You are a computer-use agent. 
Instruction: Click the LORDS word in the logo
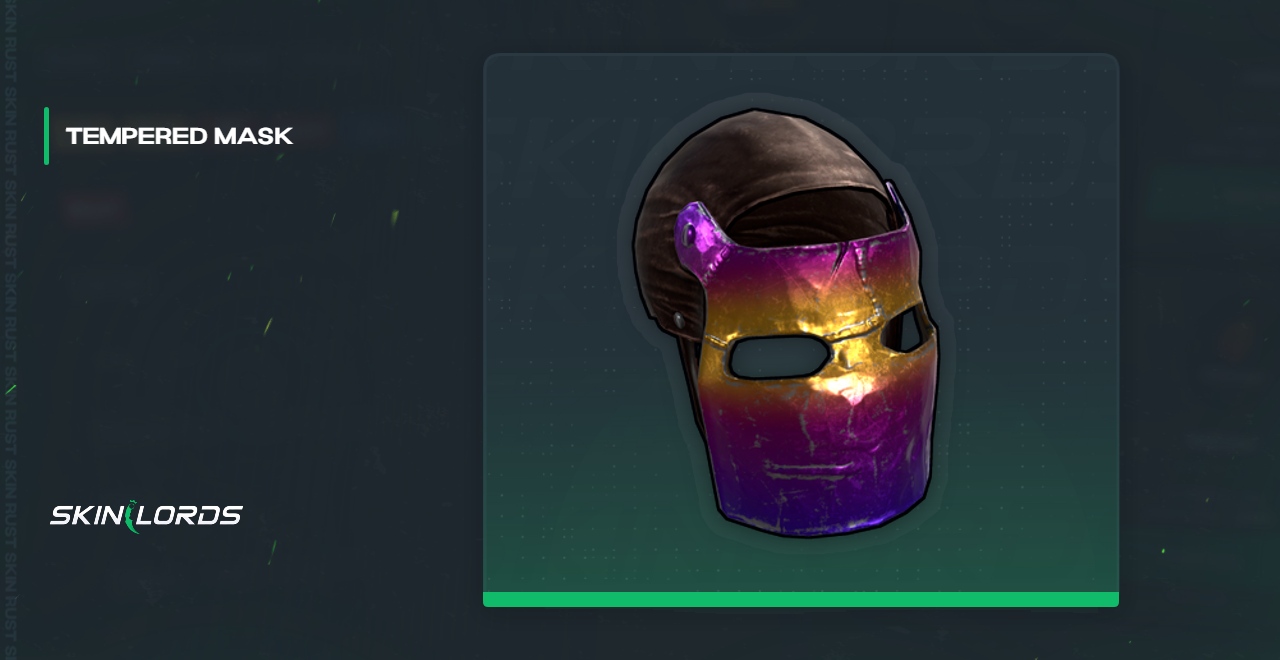coord(192,516)
